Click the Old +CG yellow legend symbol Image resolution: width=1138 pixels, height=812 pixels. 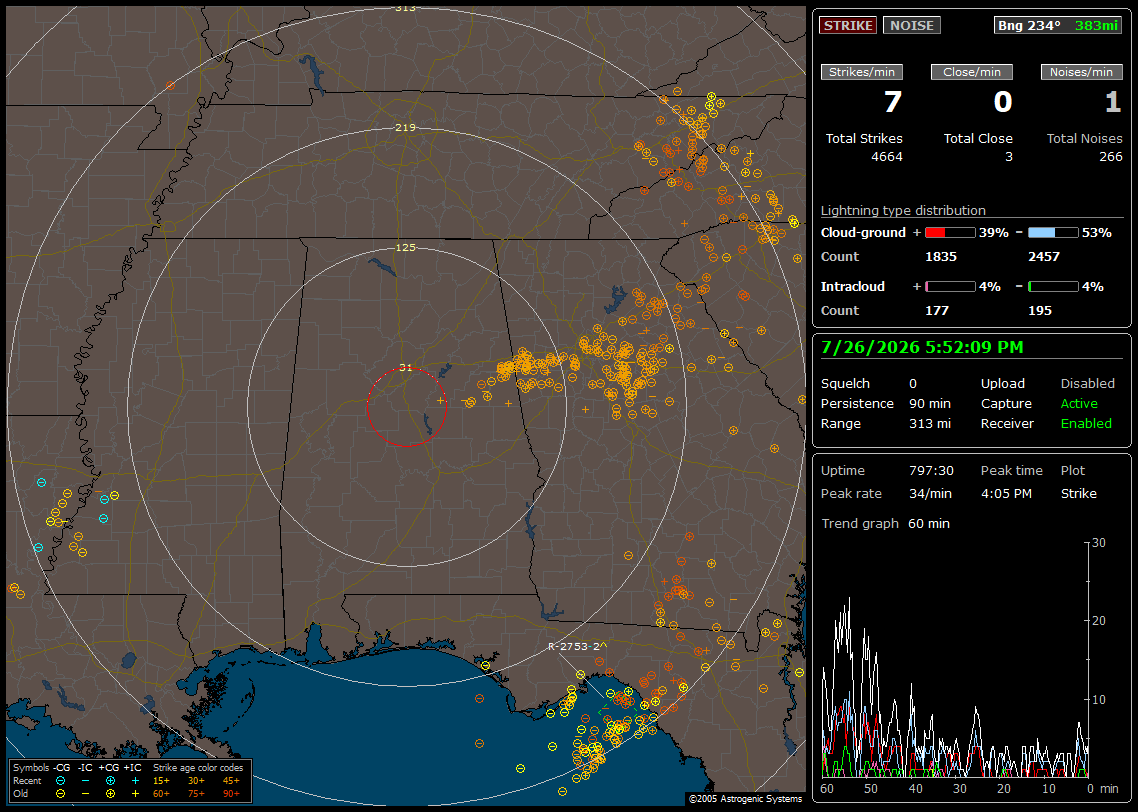click(x=110, y=794)
